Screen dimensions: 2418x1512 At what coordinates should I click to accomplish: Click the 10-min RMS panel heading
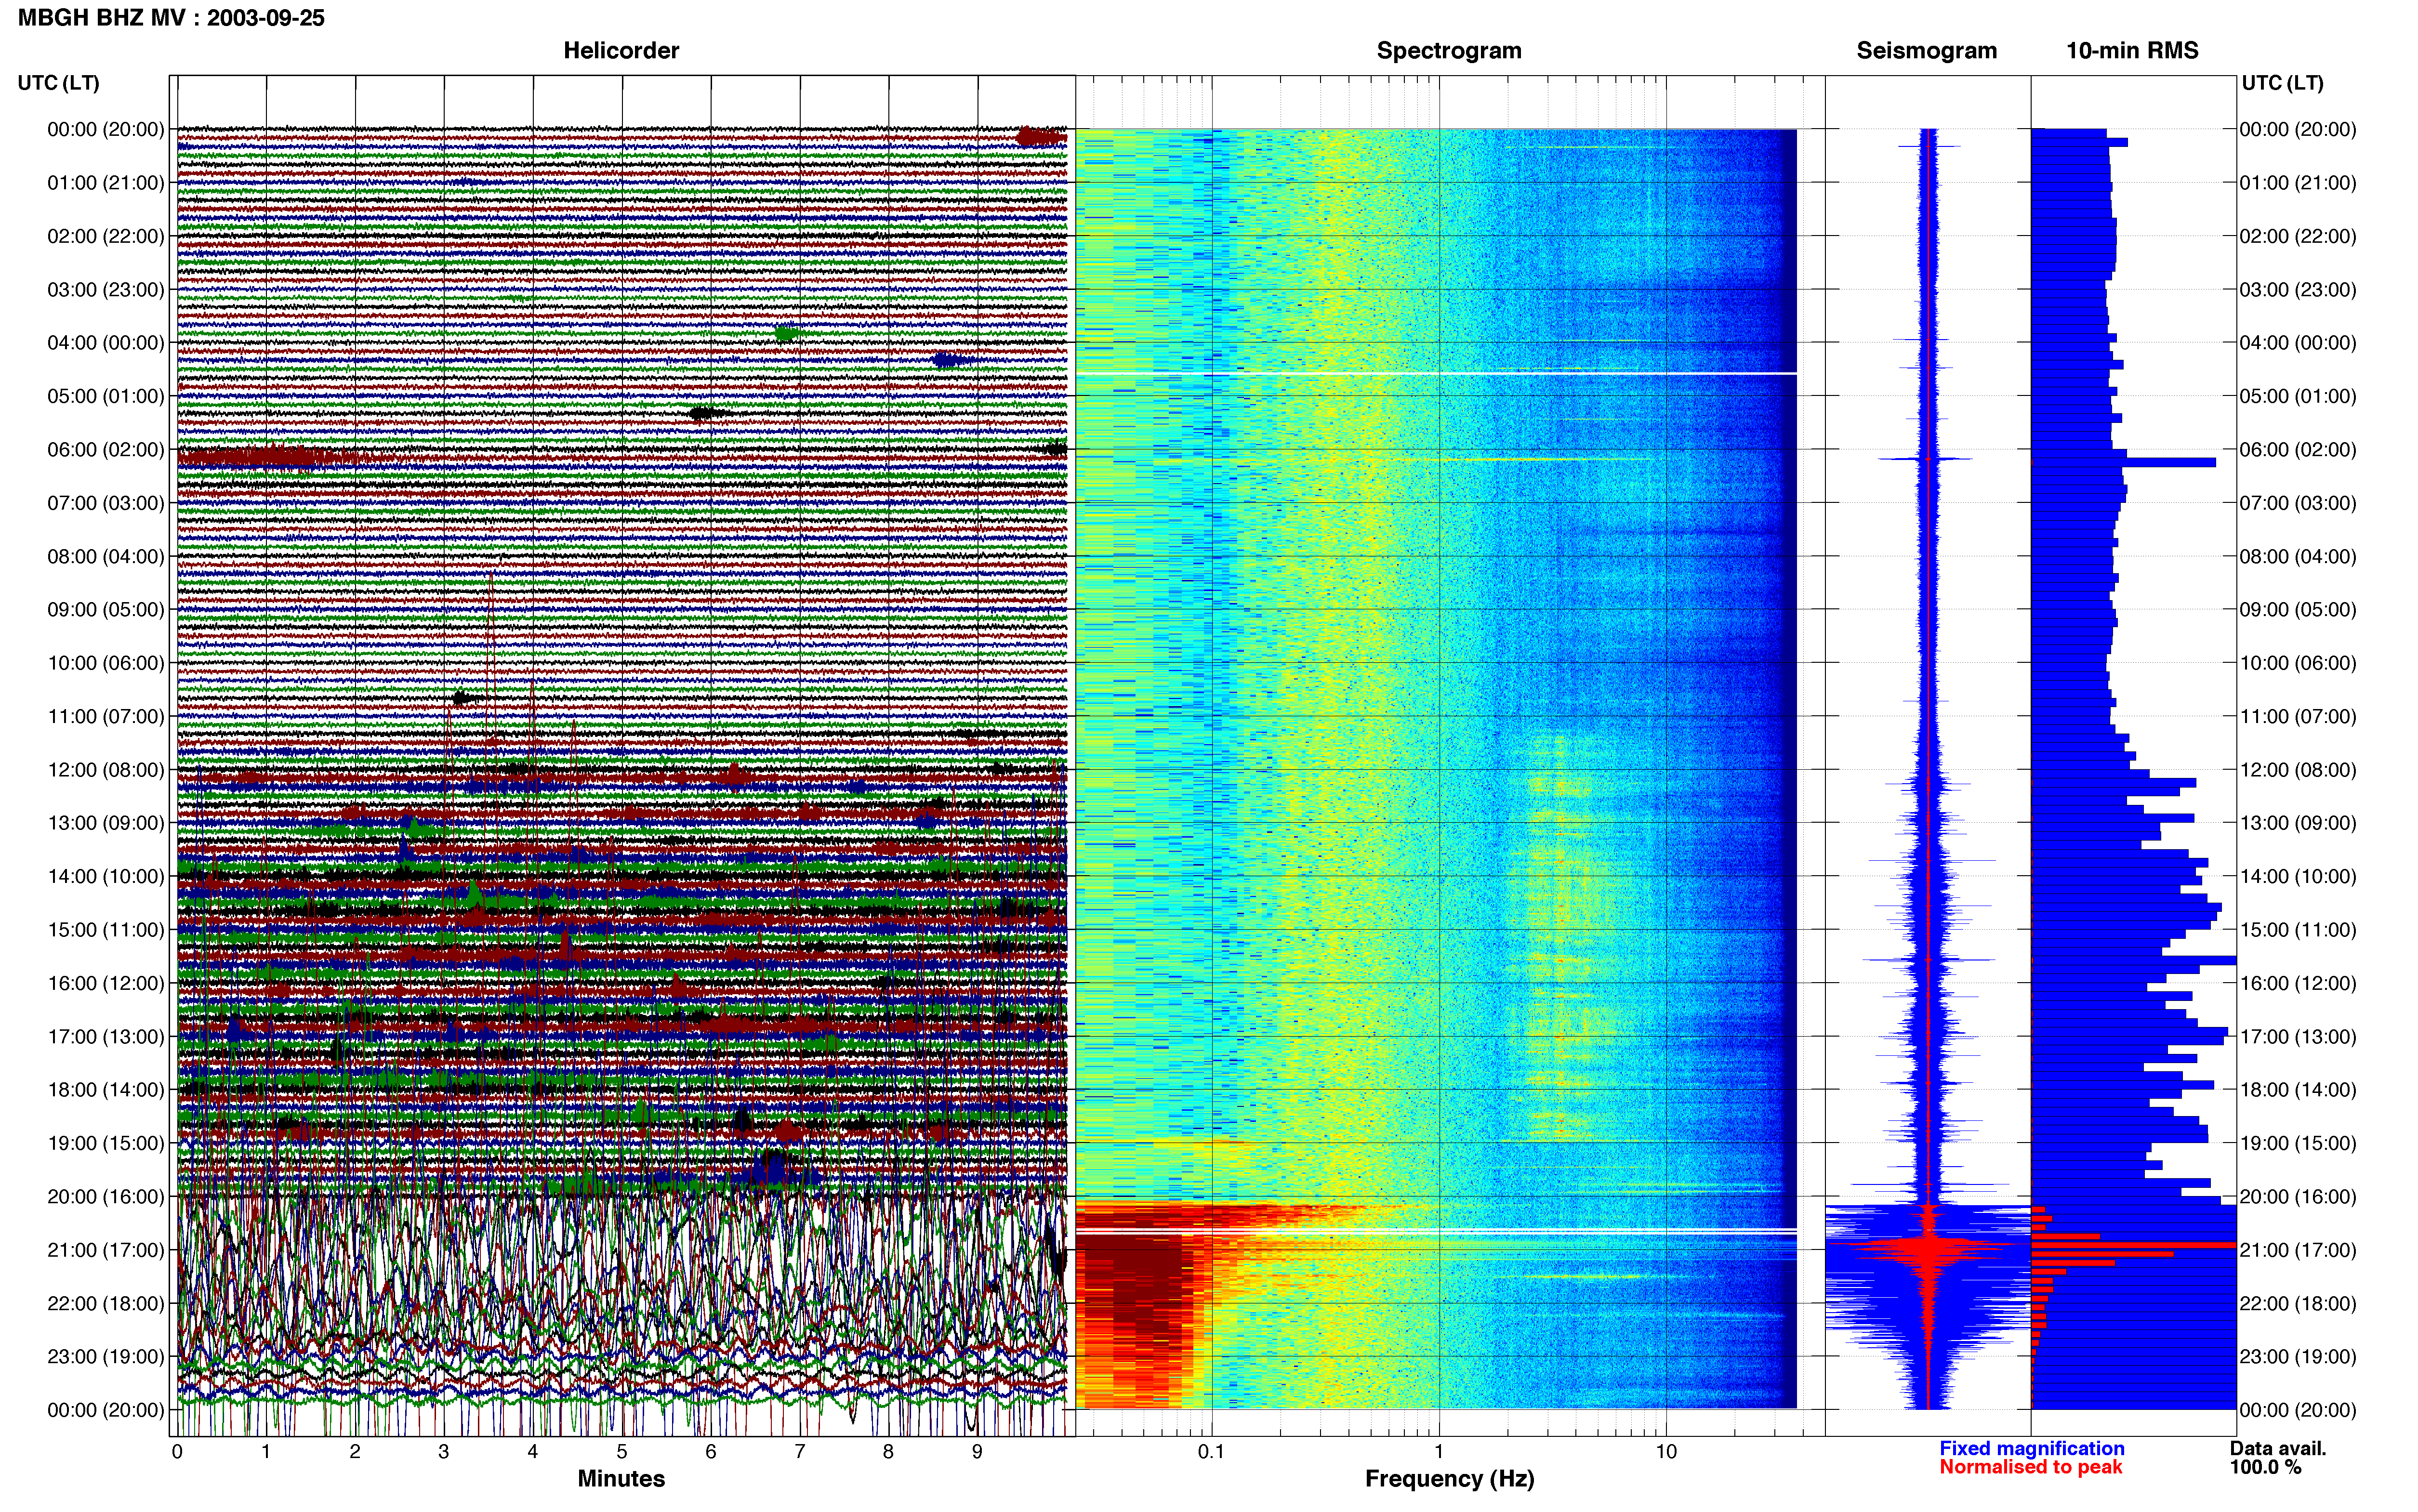pos(2132,51)
